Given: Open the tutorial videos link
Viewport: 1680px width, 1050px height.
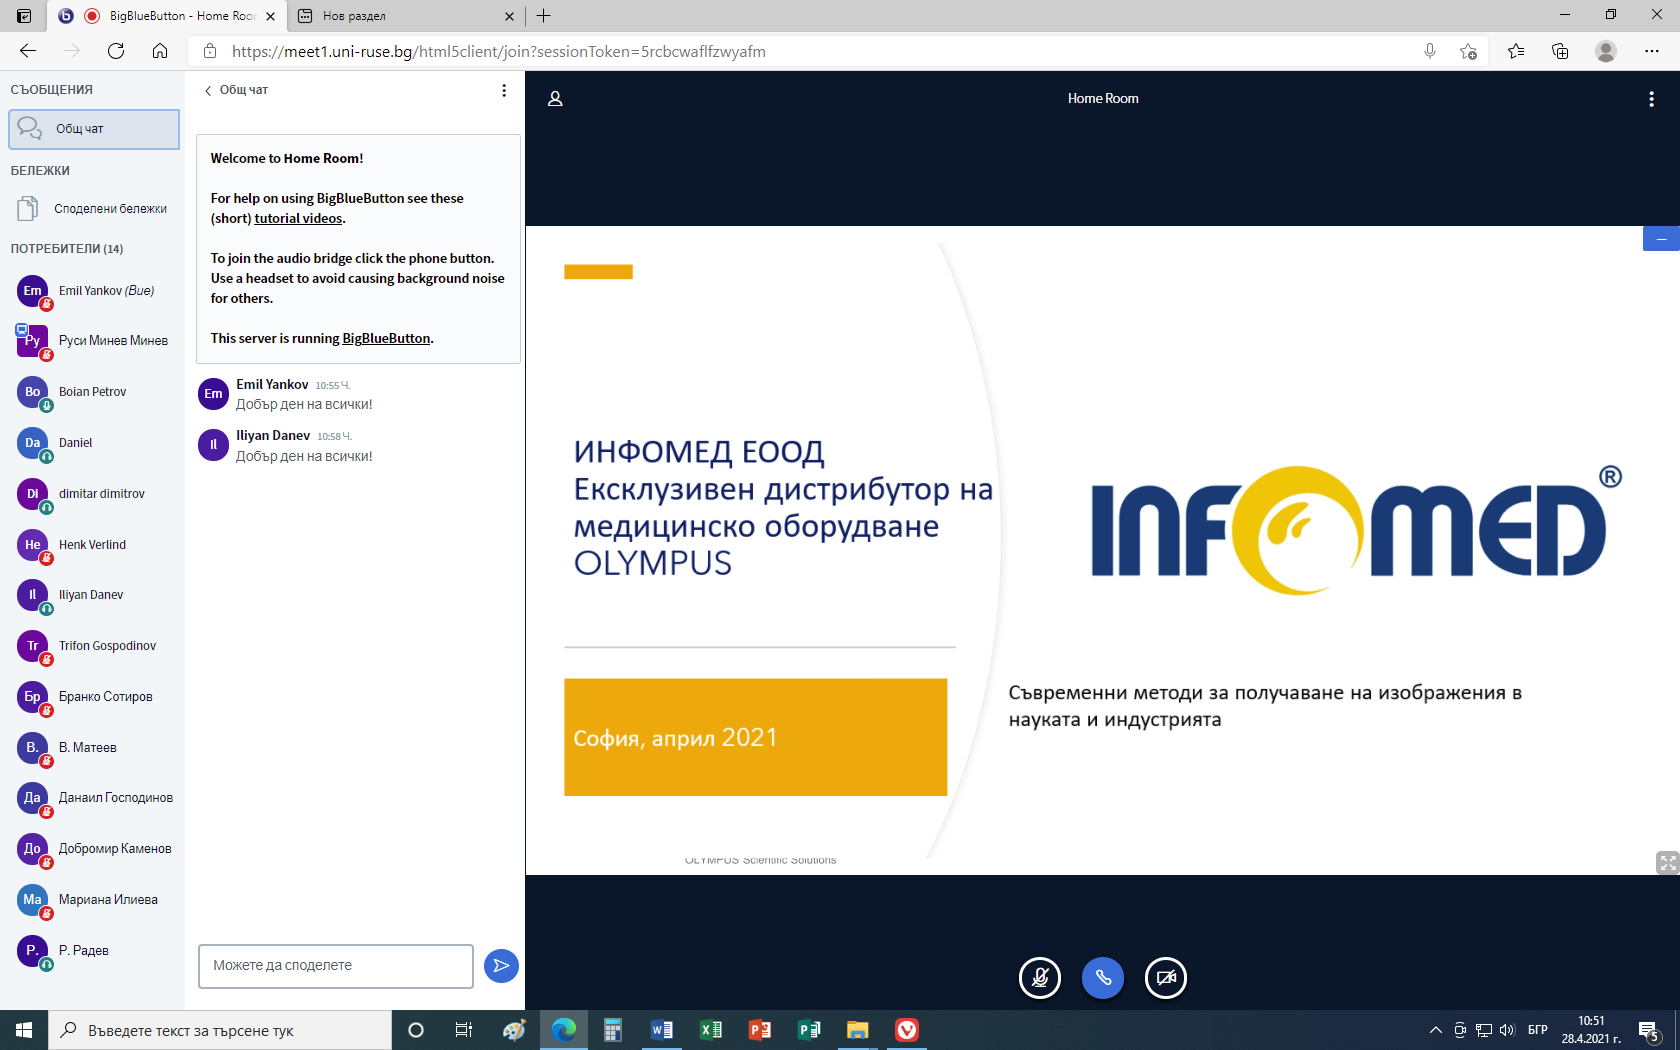Looking at the screenshot, I should 298,219.
